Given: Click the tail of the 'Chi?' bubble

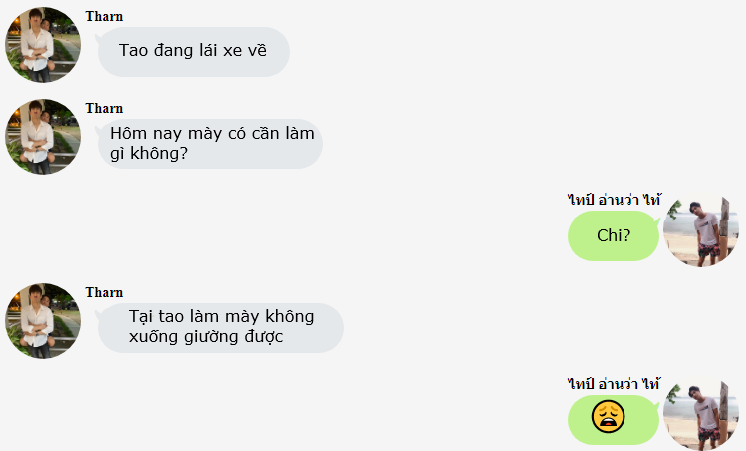Looking at the screenshot, I should 658,222.
